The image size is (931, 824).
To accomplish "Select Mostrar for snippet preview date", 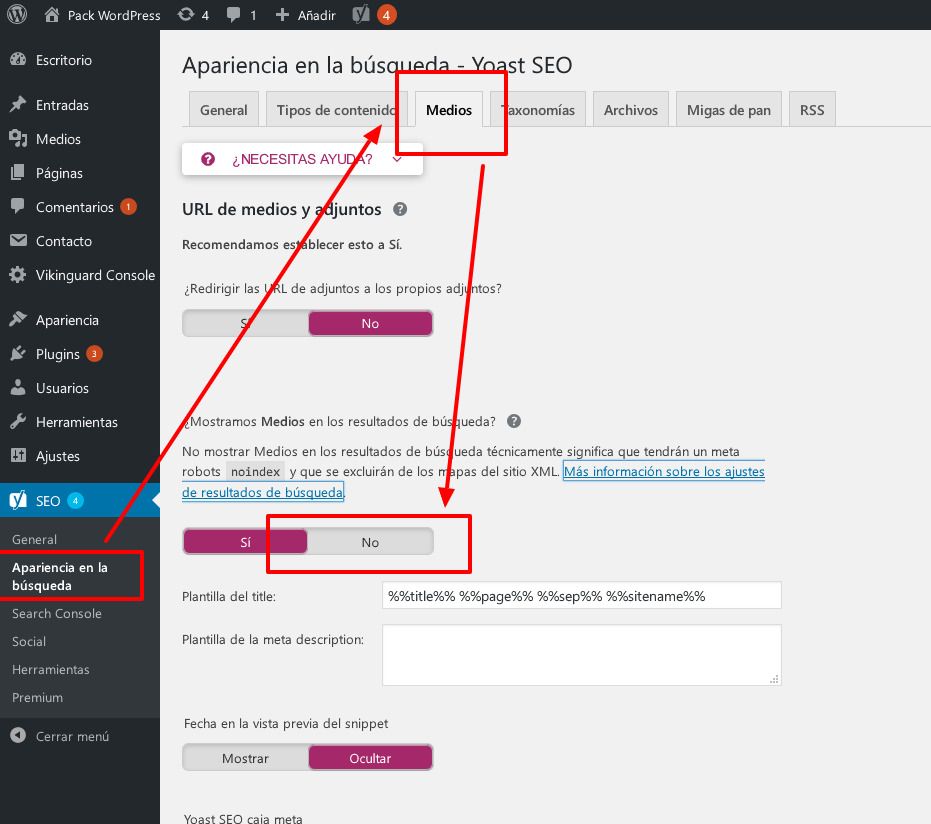I will 245,758.
